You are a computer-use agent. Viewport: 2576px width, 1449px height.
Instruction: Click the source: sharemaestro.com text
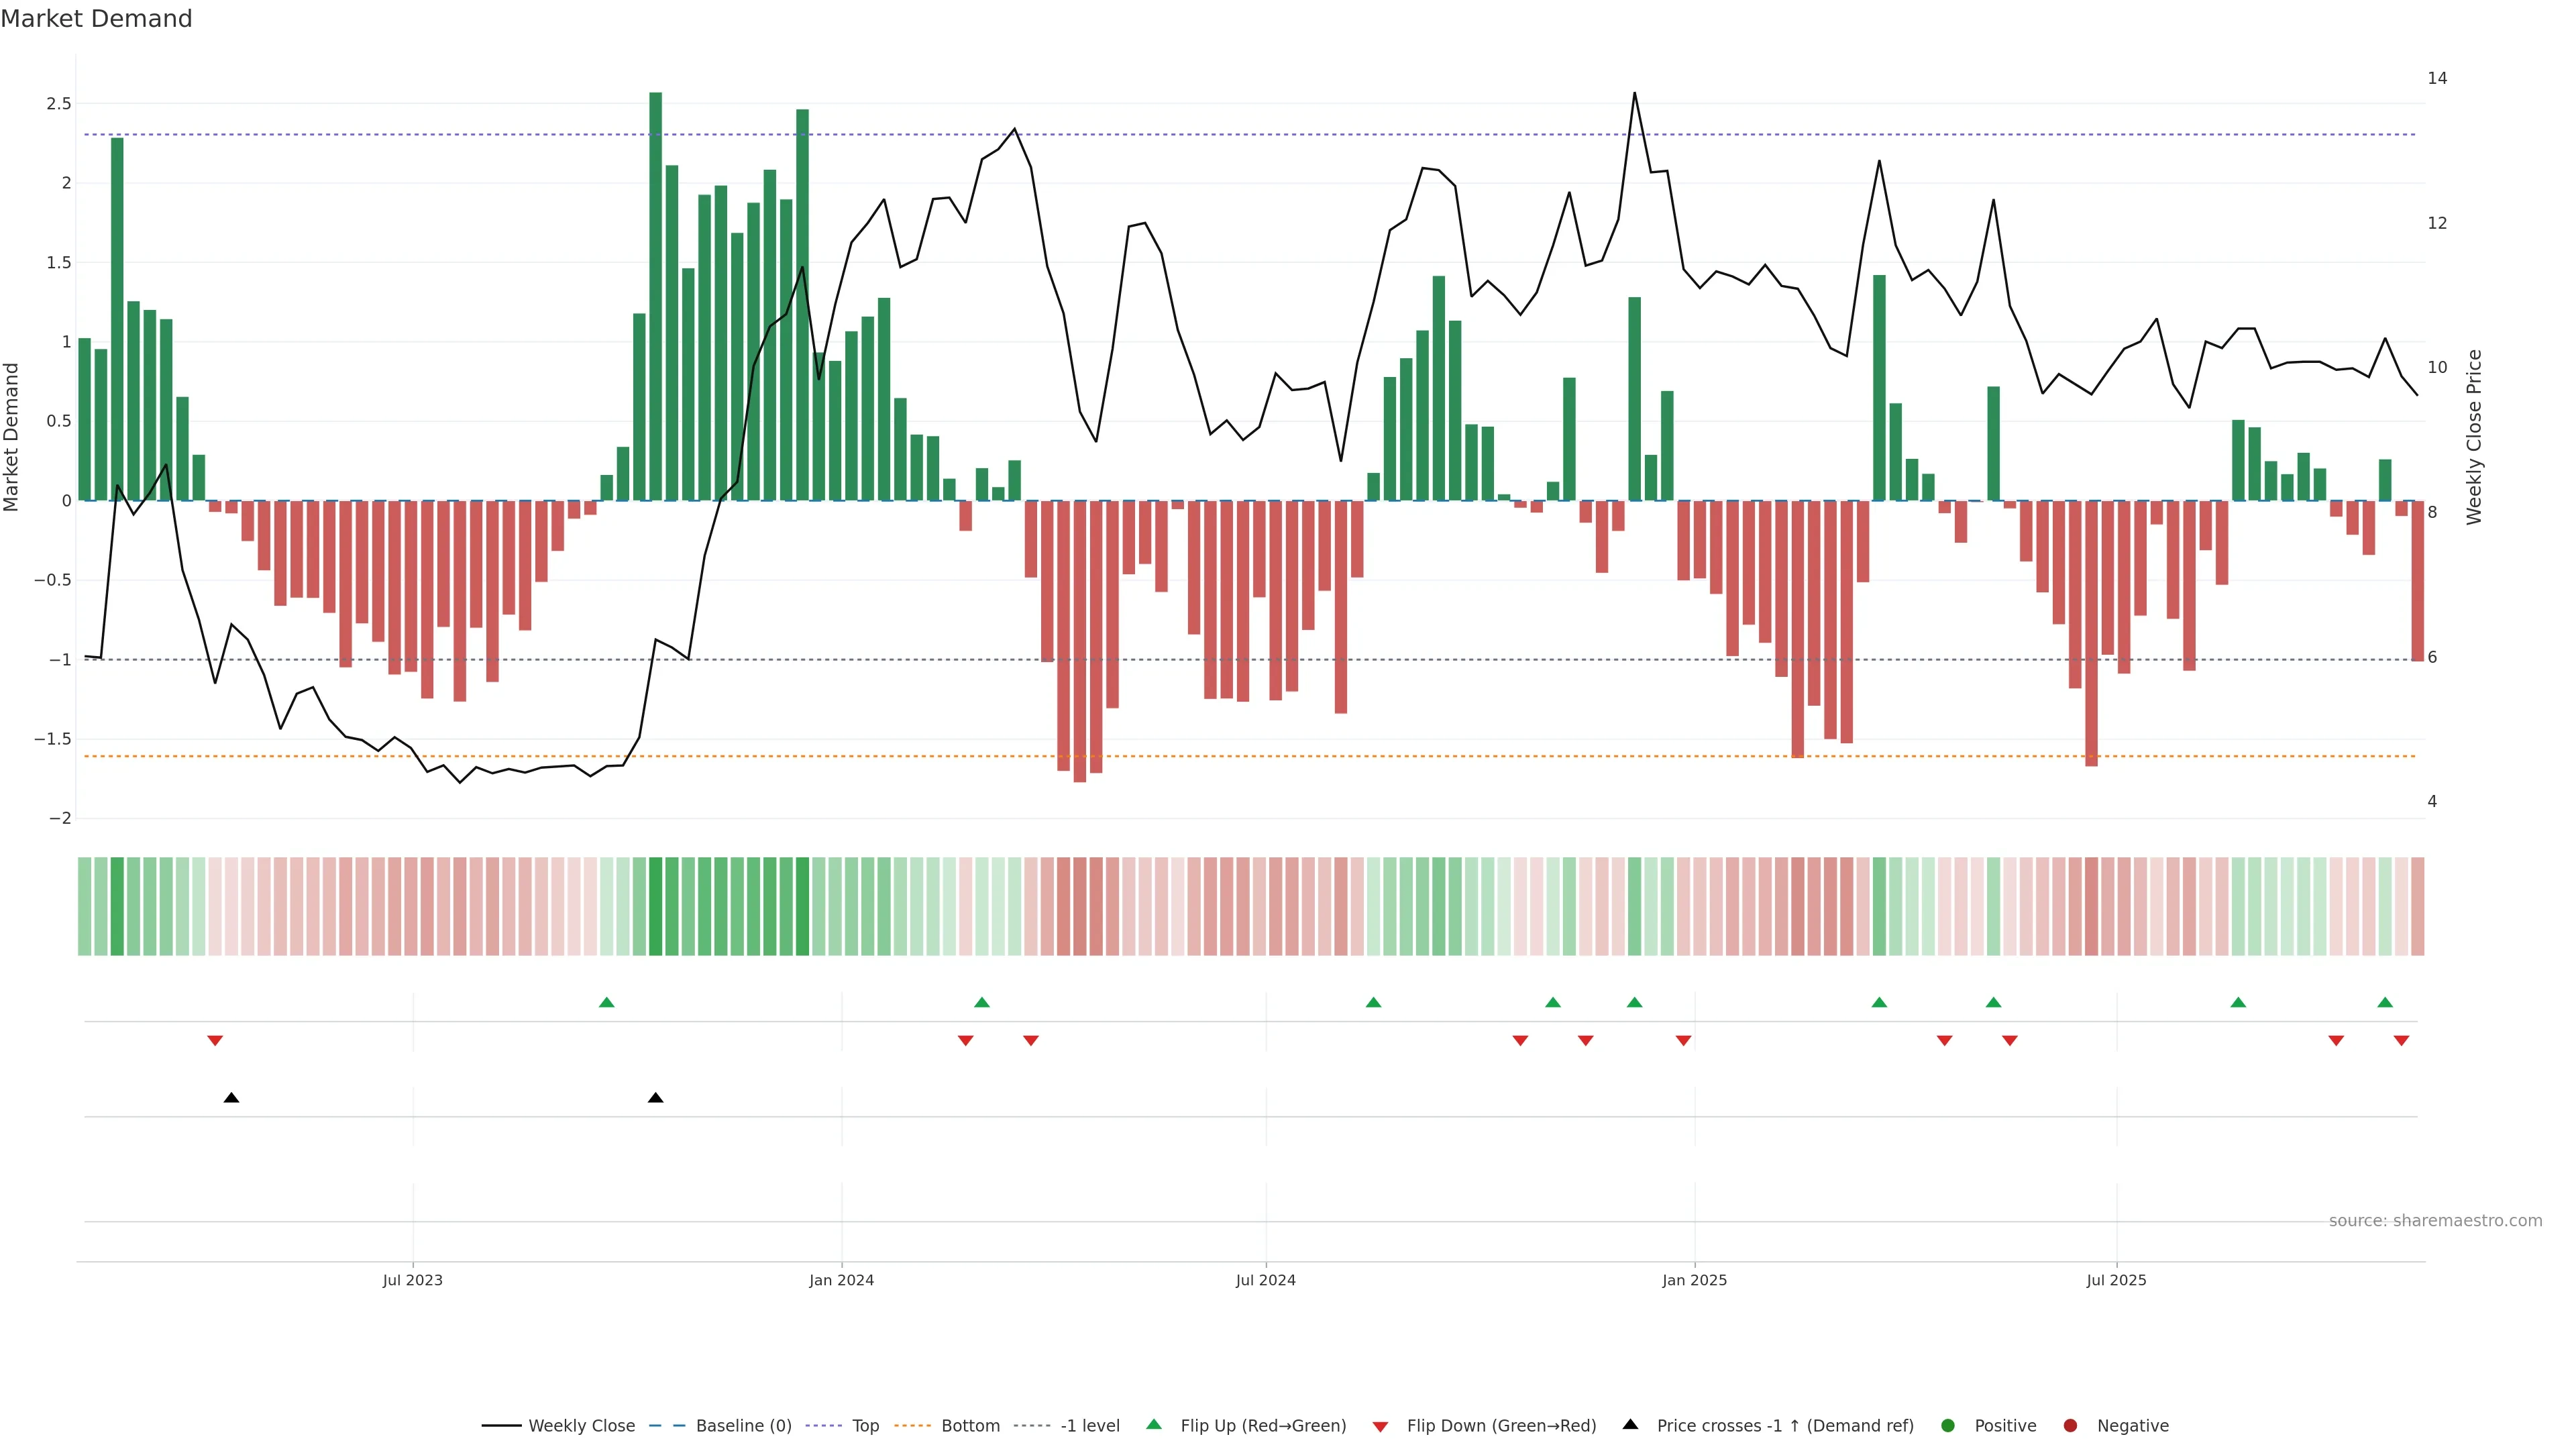point(2435,1221)
